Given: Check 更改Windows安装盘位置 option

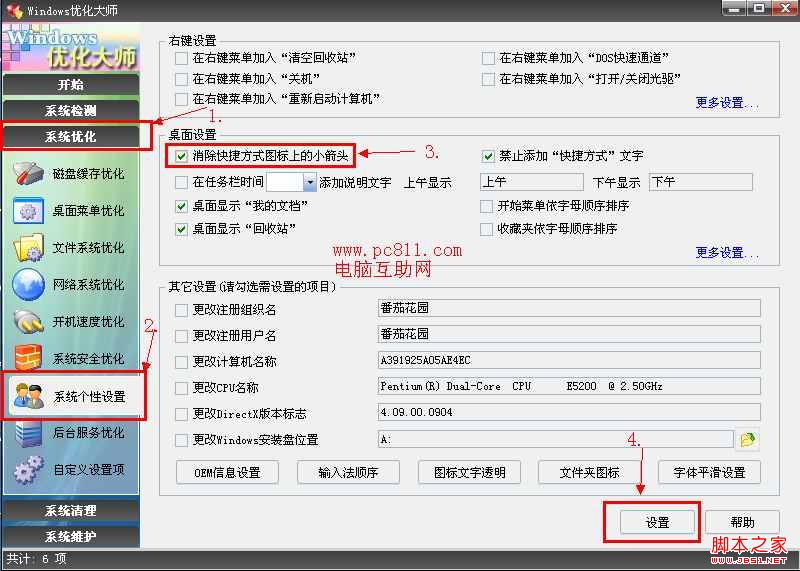Looking at the screenshot, I should point(181,440).
